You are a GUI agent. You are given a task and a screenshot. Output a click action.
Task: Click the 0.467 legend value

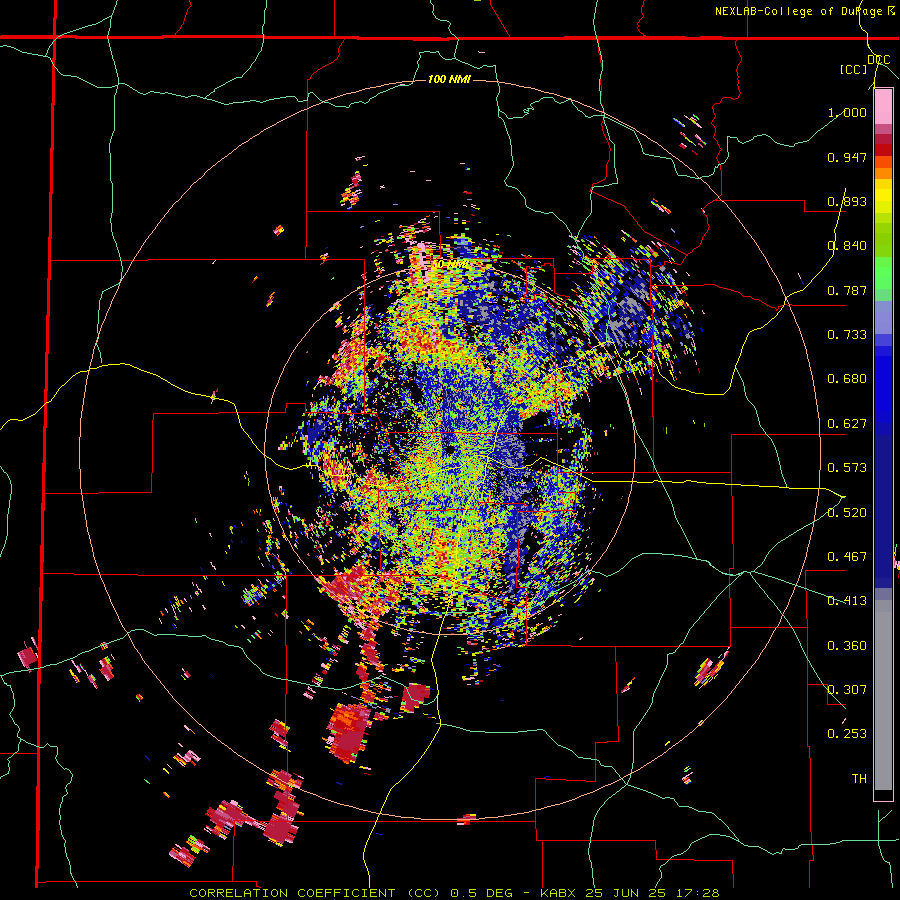point(847,557)
